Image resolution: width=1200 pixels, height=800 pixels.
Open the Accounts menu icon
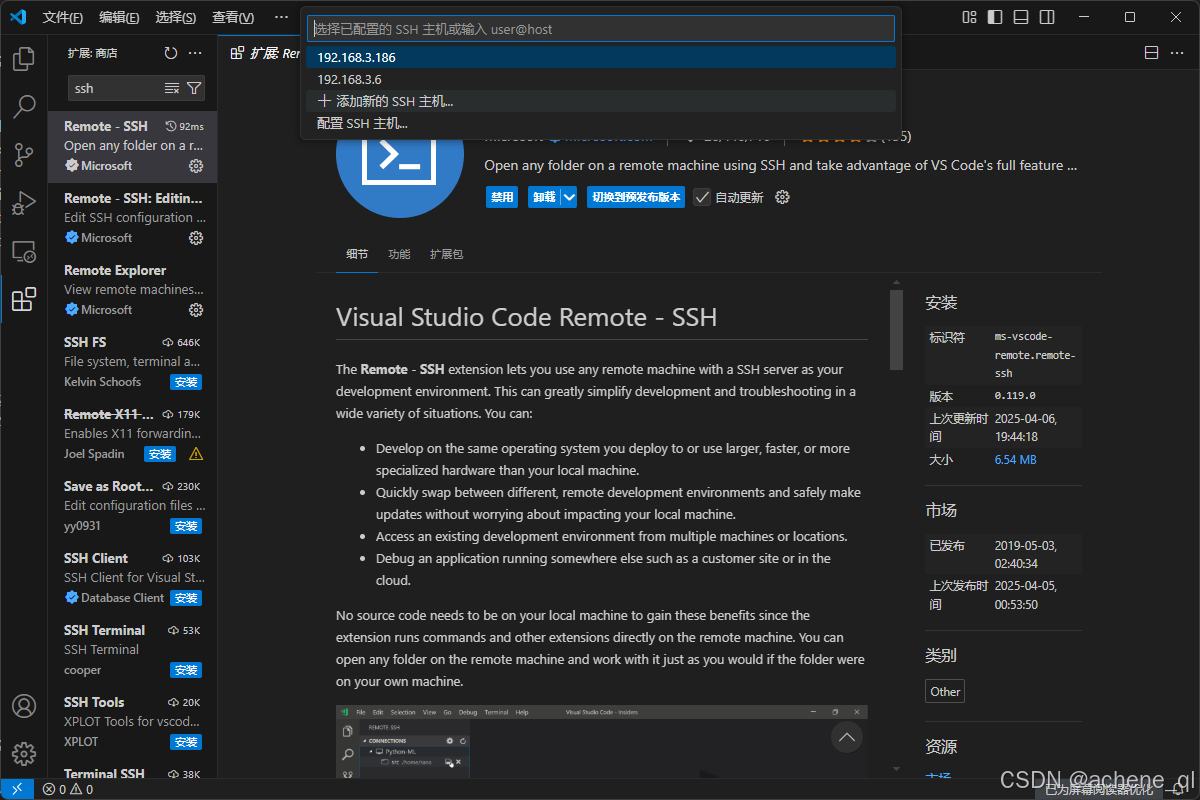click(24, 706)
